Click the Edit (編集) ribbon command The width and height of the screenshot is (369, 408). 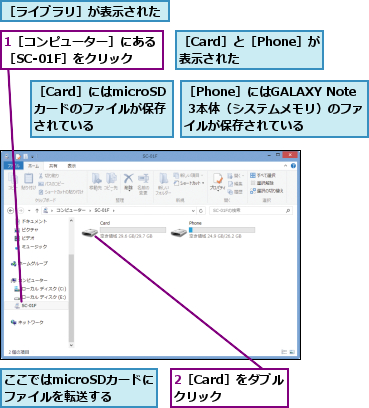pyautogui.click(x=235, y=184)
